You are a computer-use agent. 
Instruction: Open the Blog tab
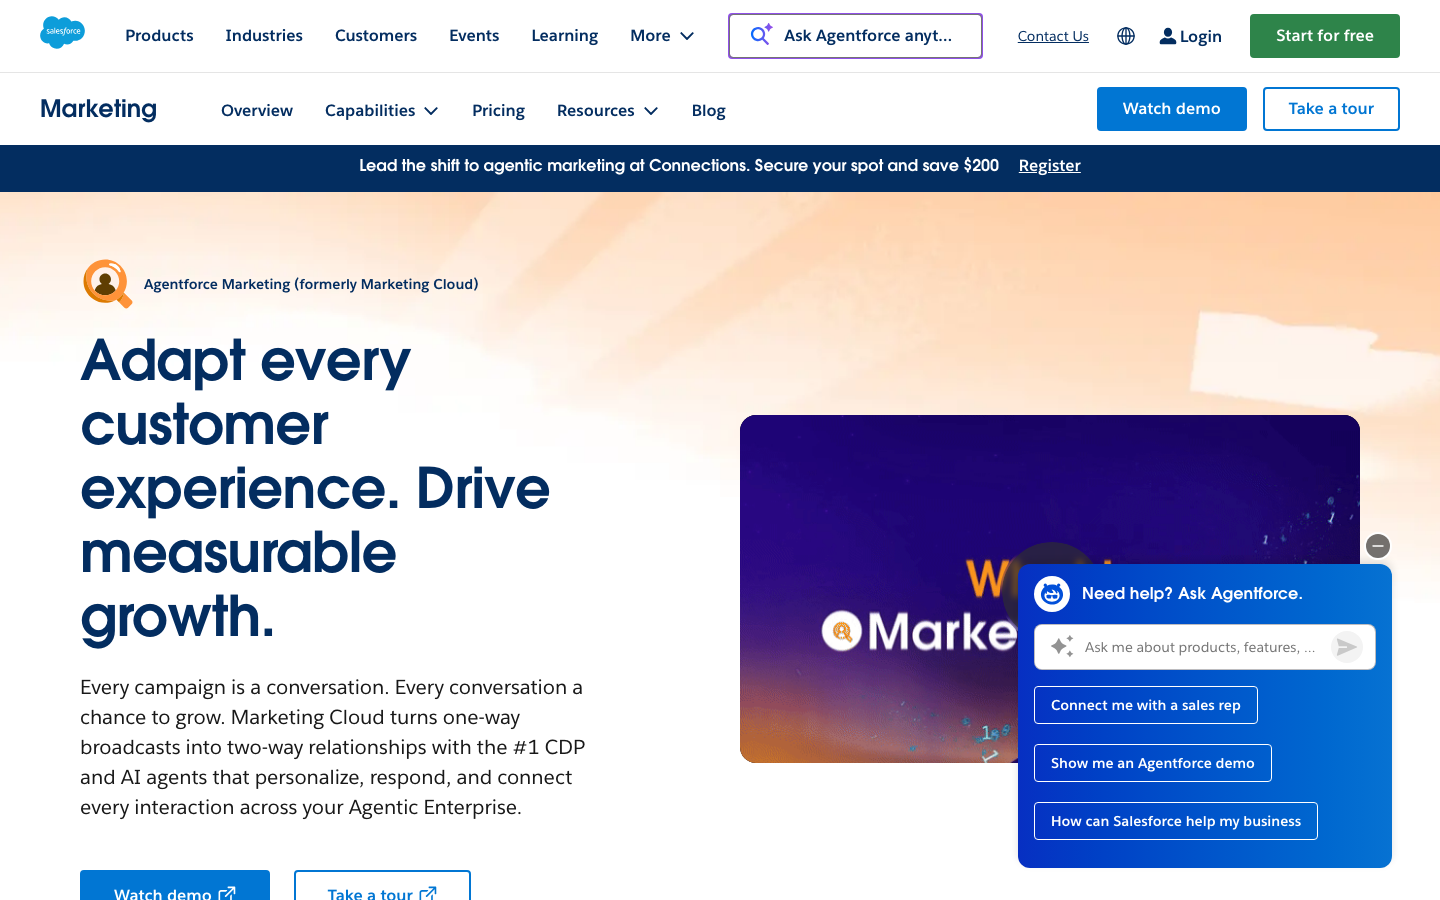click(709, 110)
